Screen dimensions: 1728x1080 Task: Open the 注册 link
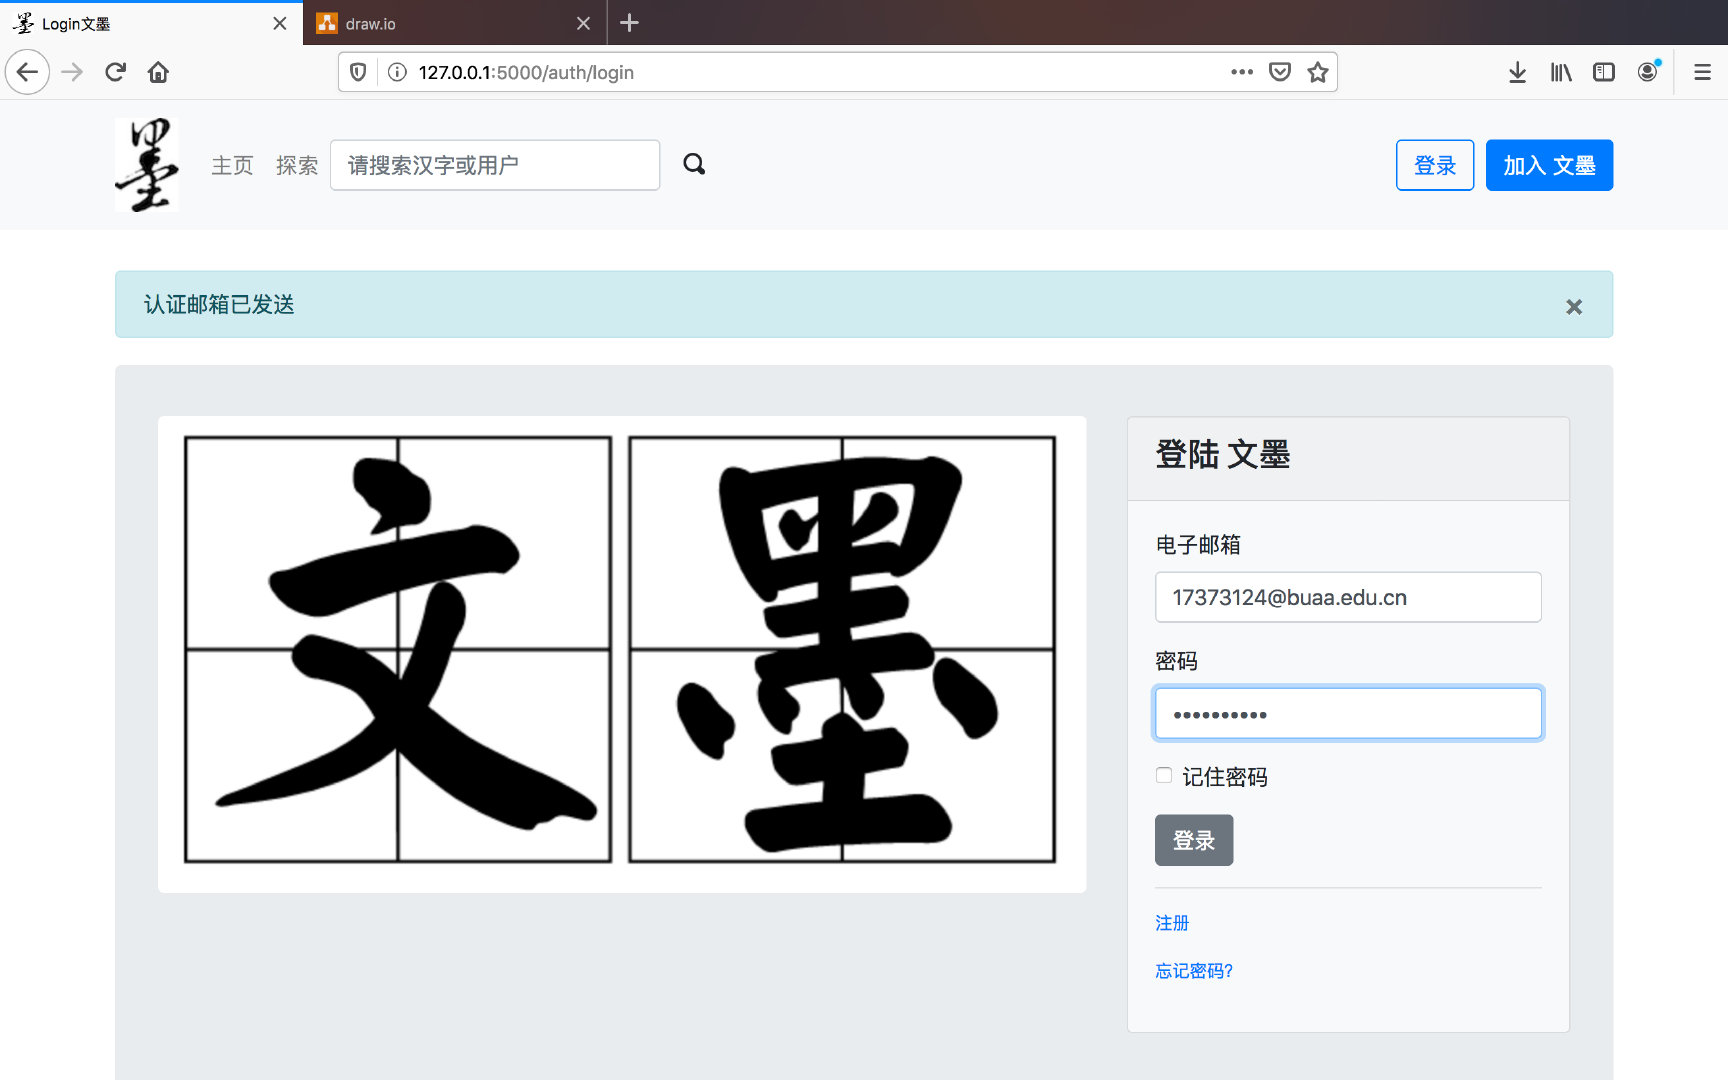coord(1172,923)
